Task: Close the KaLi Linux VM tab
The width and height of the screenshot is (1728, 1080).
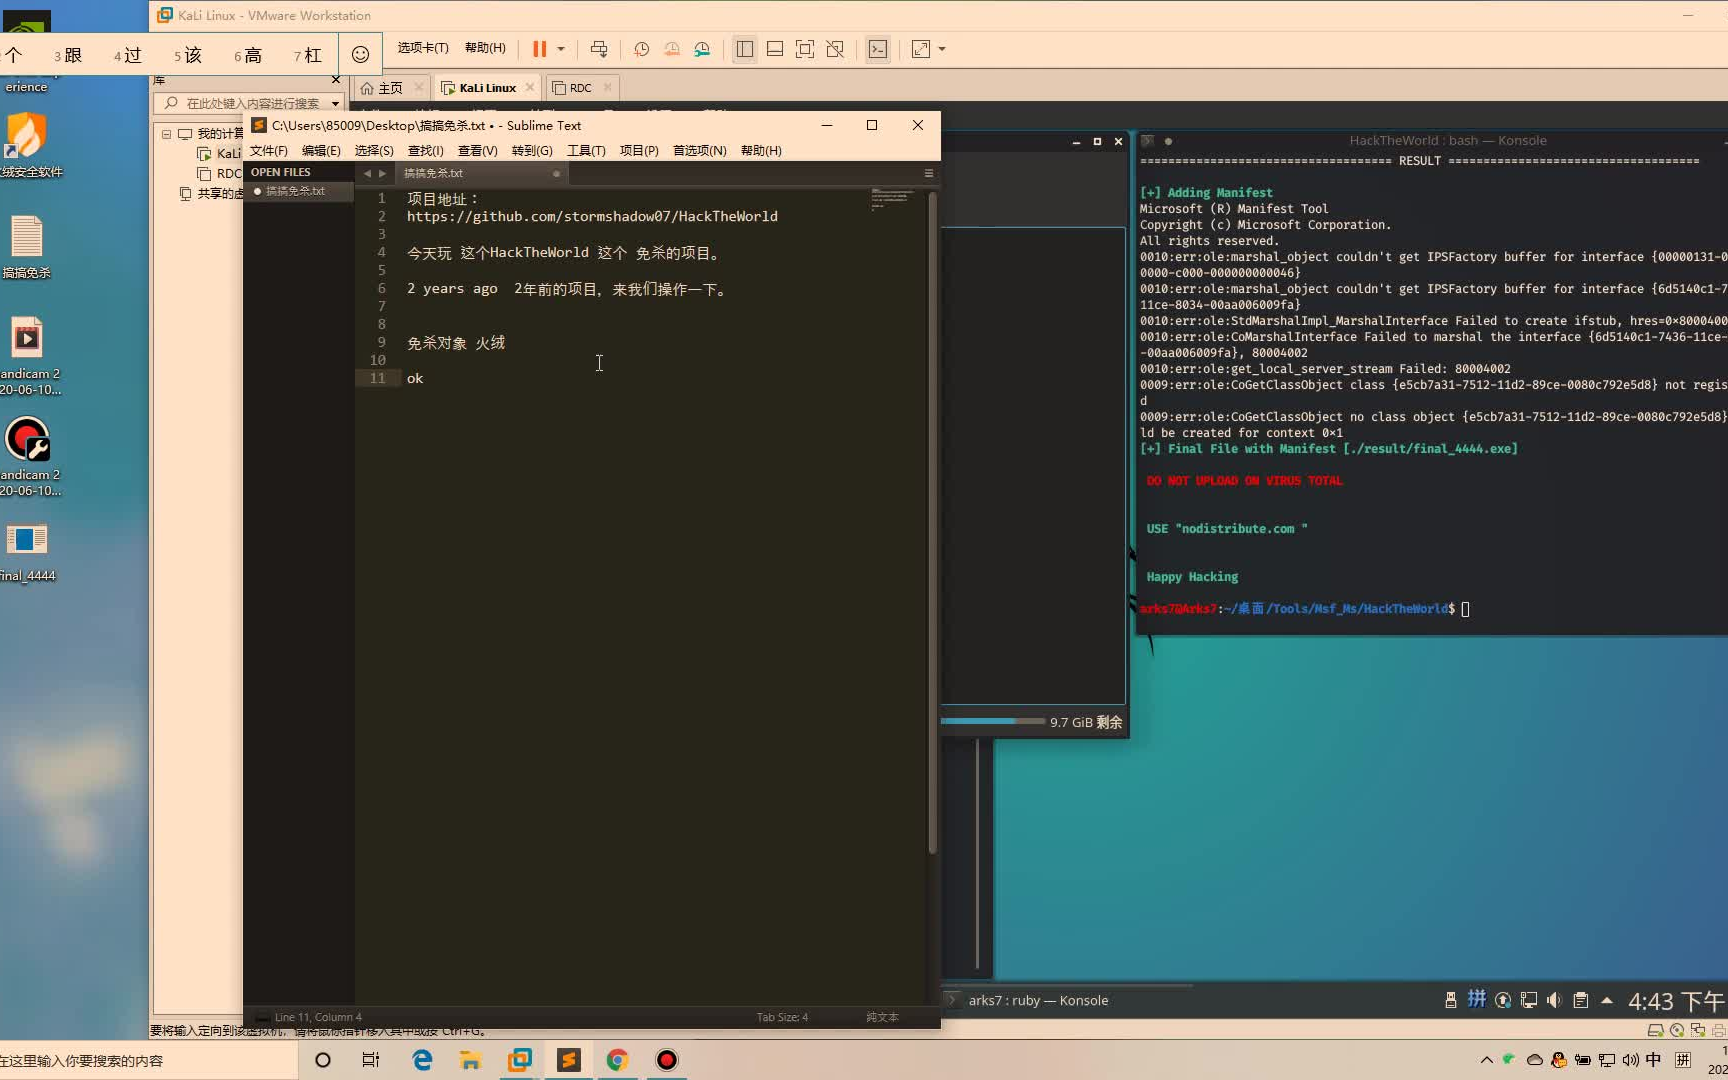Action: [530, 87]
